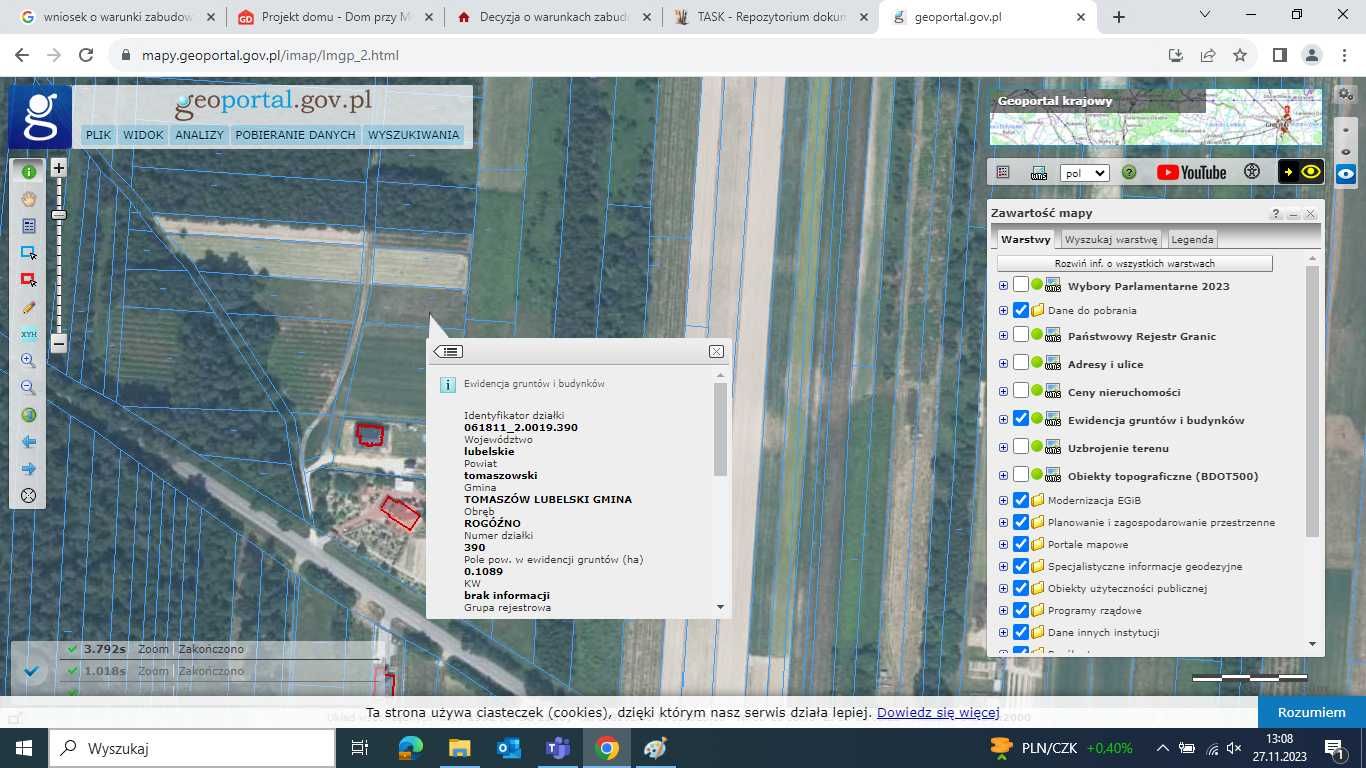Image resolution: width=1366 pixels, height=768 pixels.
Task: Accept cookies with Rozumiem button
Action: (x=1311, y=712)
